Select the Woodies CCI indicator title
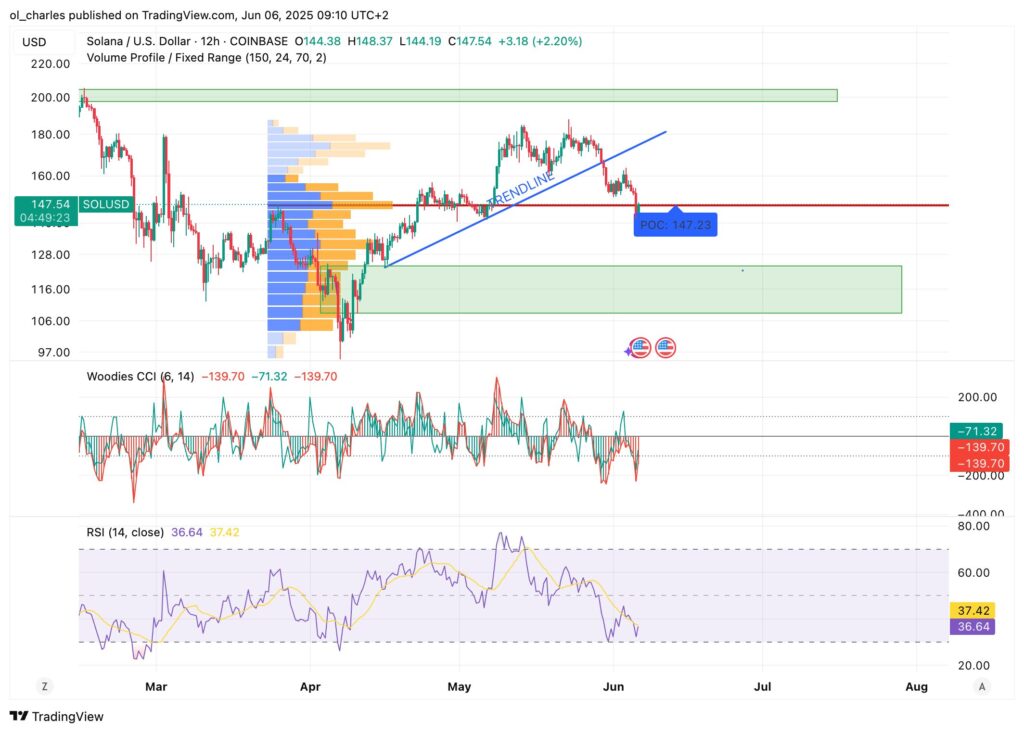 pos(140,376)
